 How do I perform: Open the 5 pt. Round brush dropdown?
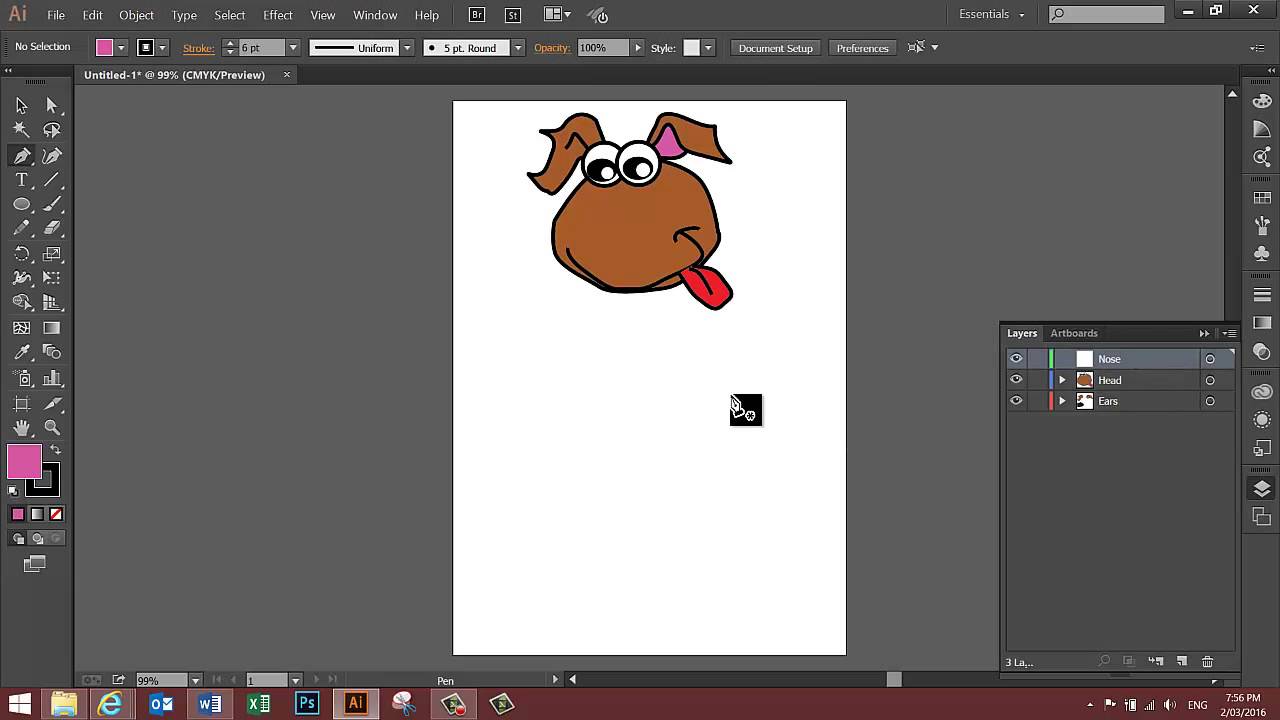pyautogui.click(x=518, y=48)
